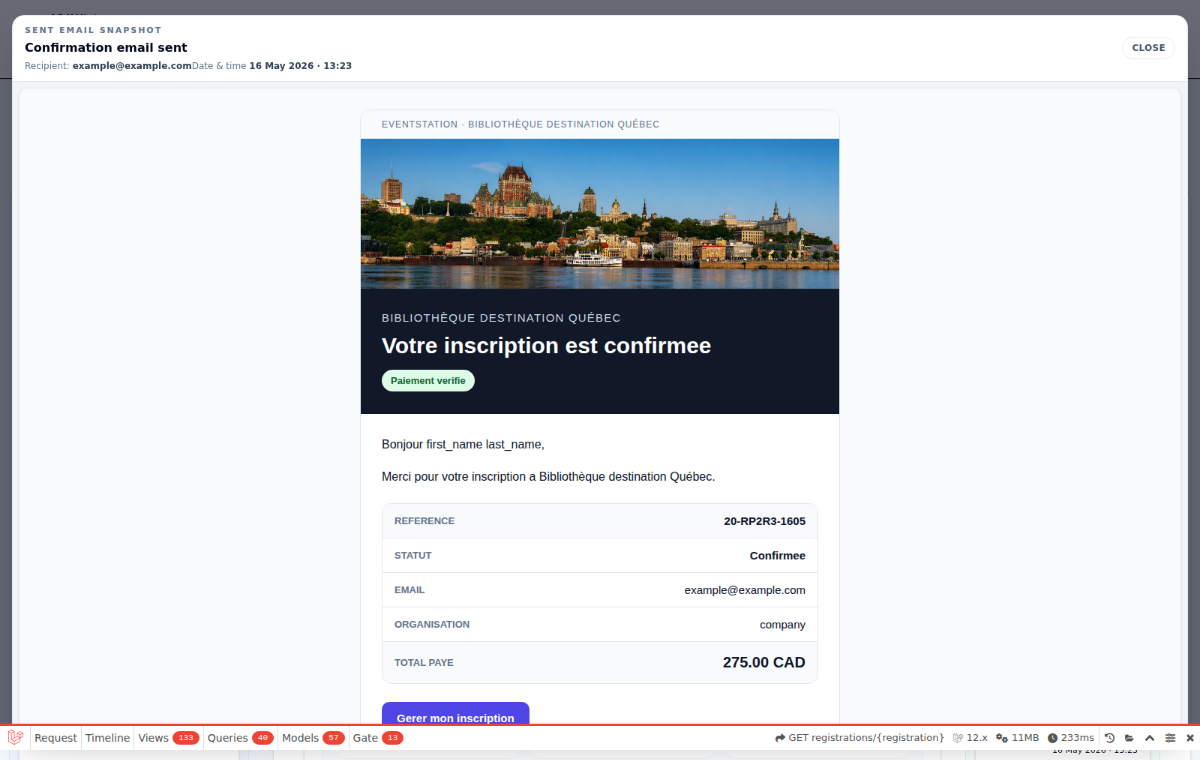The width and height of the screenshot is (1200, 760).
Task: Open the Views debugbar tab
Action: (168, 738)
